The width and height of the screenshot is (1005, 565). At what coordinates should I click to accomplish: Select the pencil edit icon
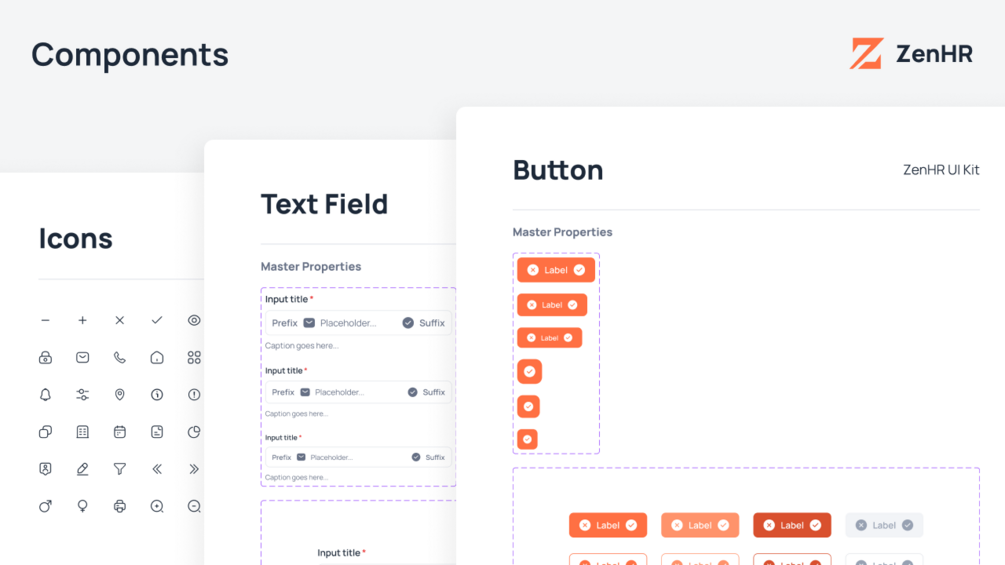pyautogui.click(x=83, y=469)
